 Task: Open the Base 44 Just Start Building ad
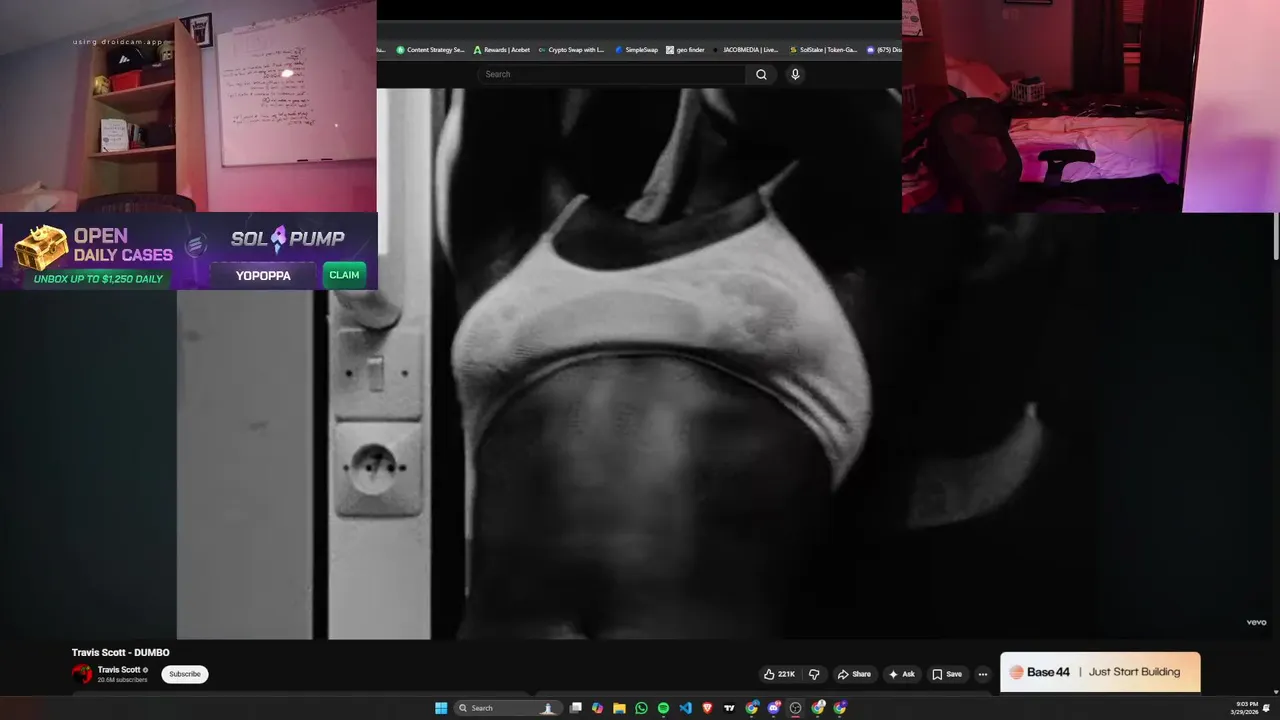(1100, 672)
